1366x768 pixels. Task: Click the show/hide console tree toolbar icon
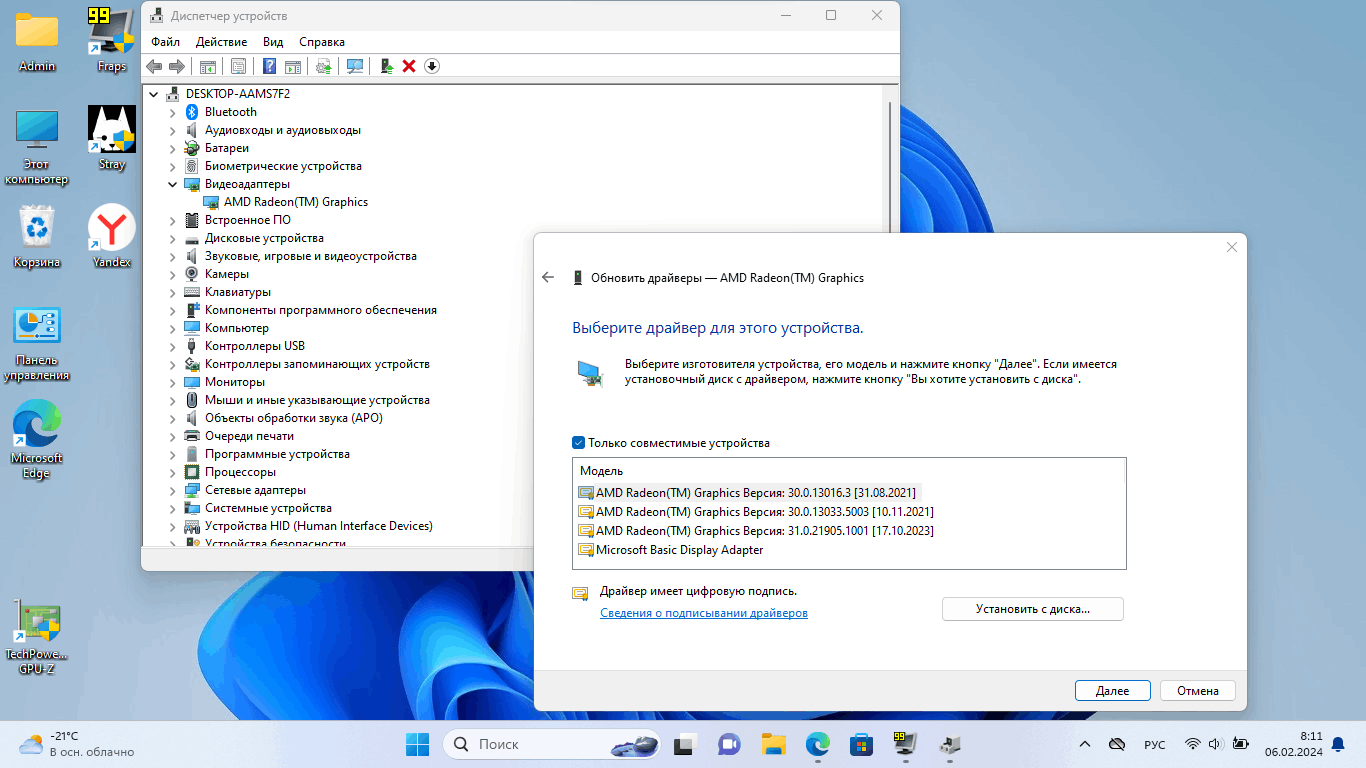pos(208,66)
